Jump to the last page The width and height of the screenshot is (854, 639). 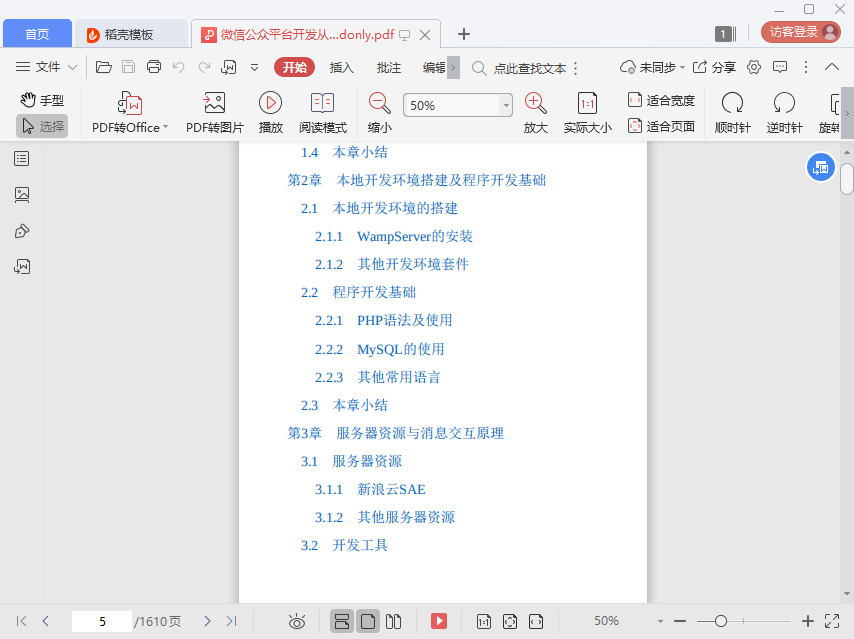tap(231, 621)
